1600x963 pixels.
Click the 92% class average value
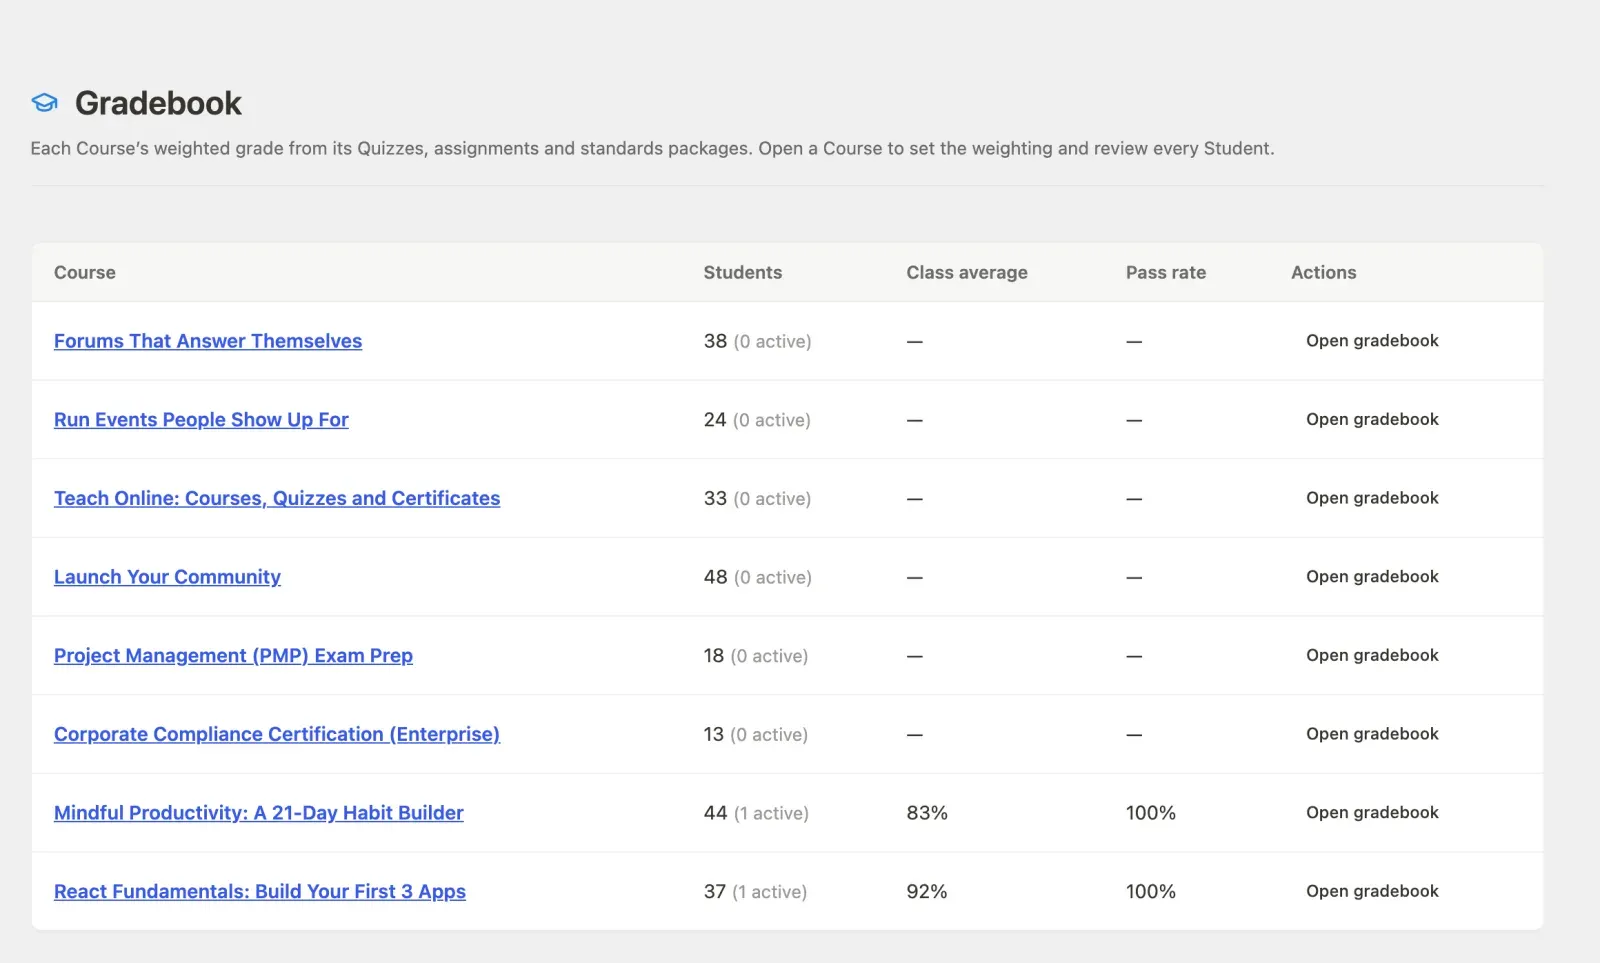[x=927, y=892]
